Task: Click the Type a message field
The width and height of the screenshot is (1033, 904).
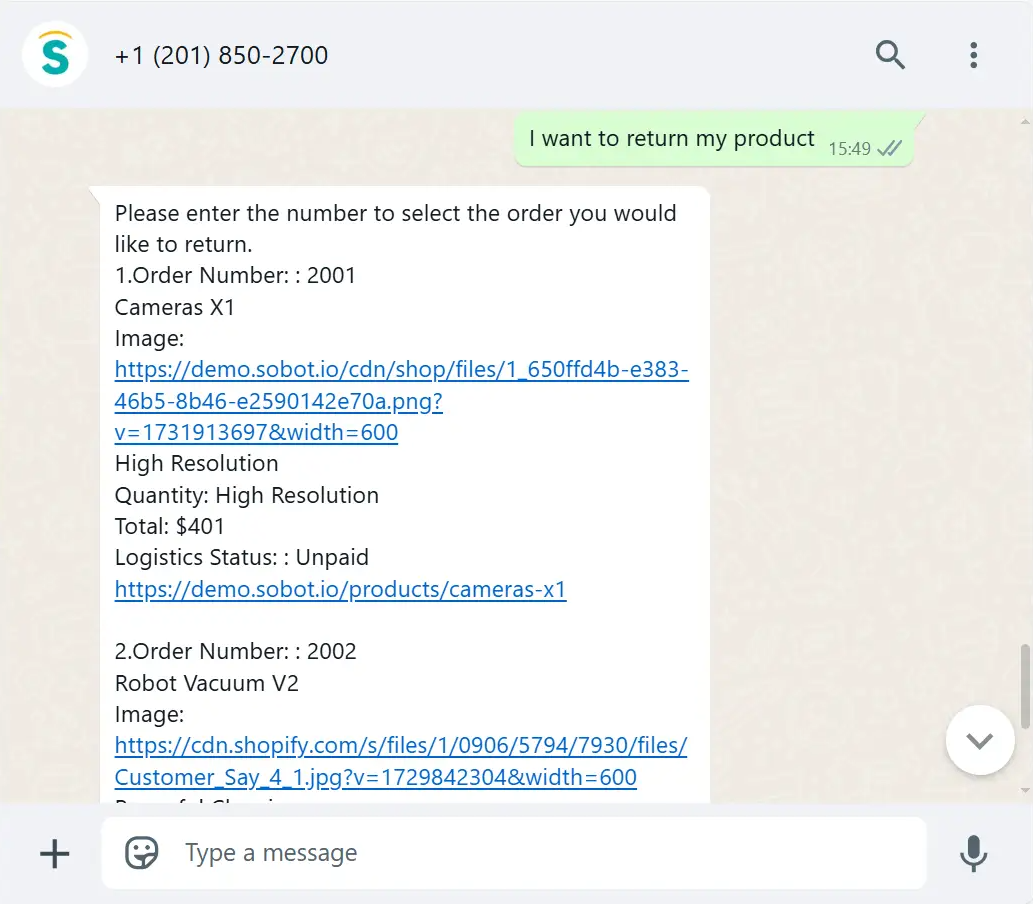Action: point(514,853)
